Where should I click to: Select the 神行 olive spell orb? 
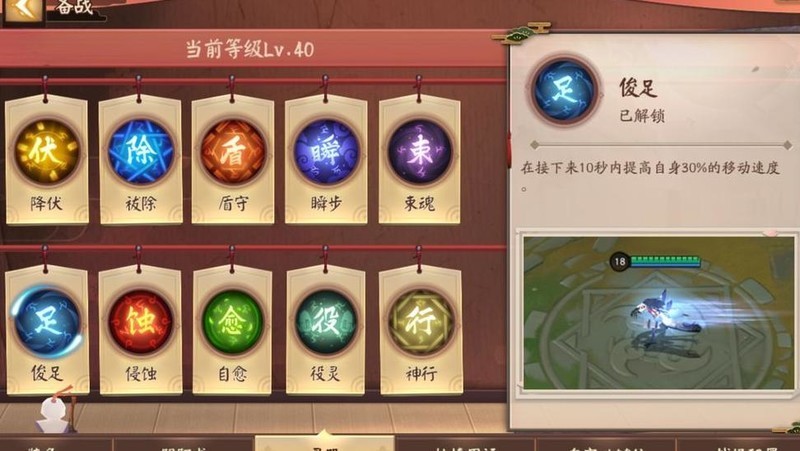[419, 321]
